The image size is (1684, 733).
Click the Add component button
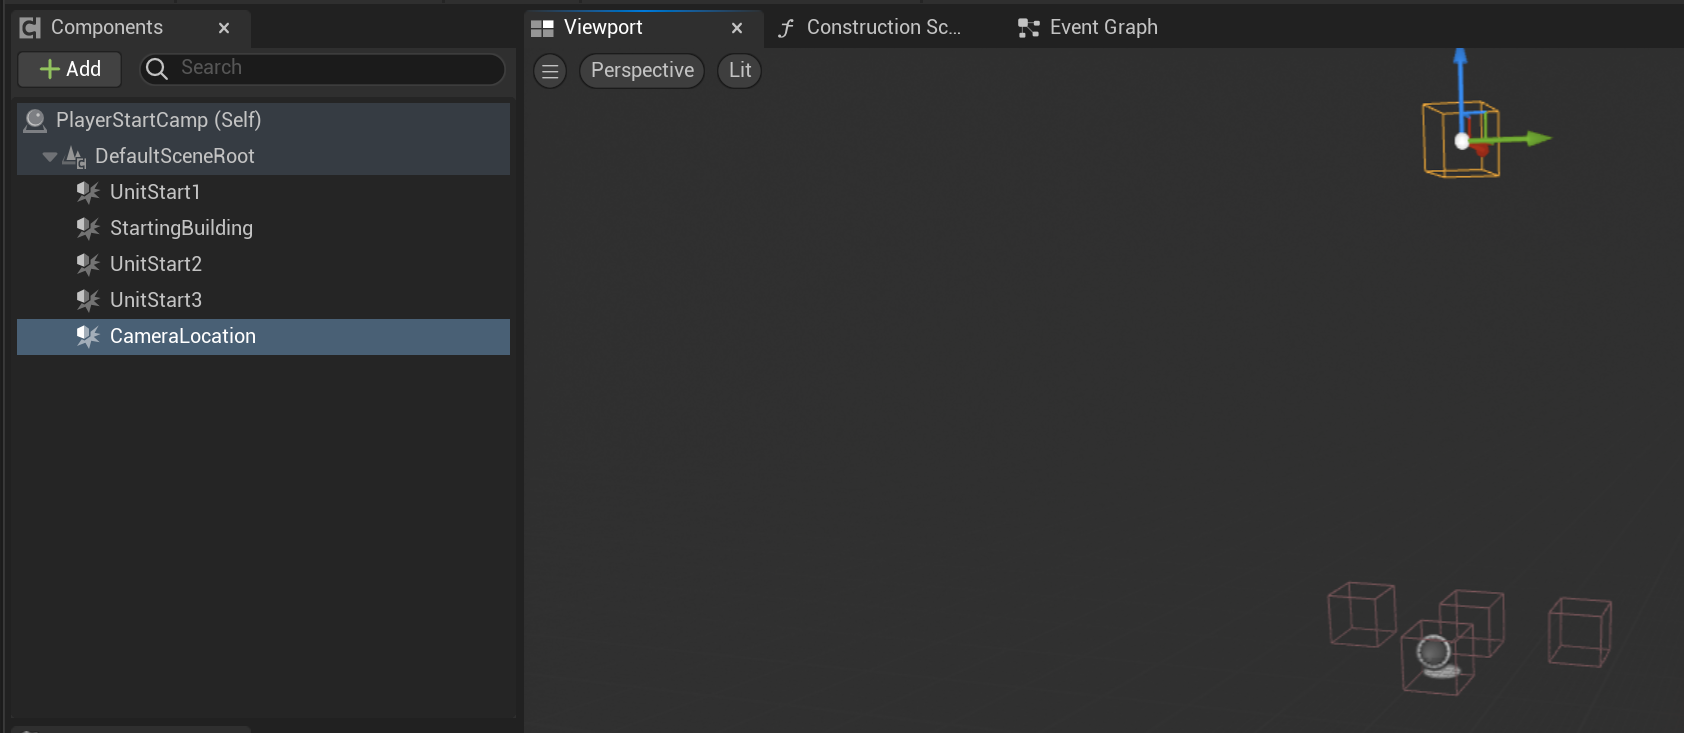pos(70,69)
